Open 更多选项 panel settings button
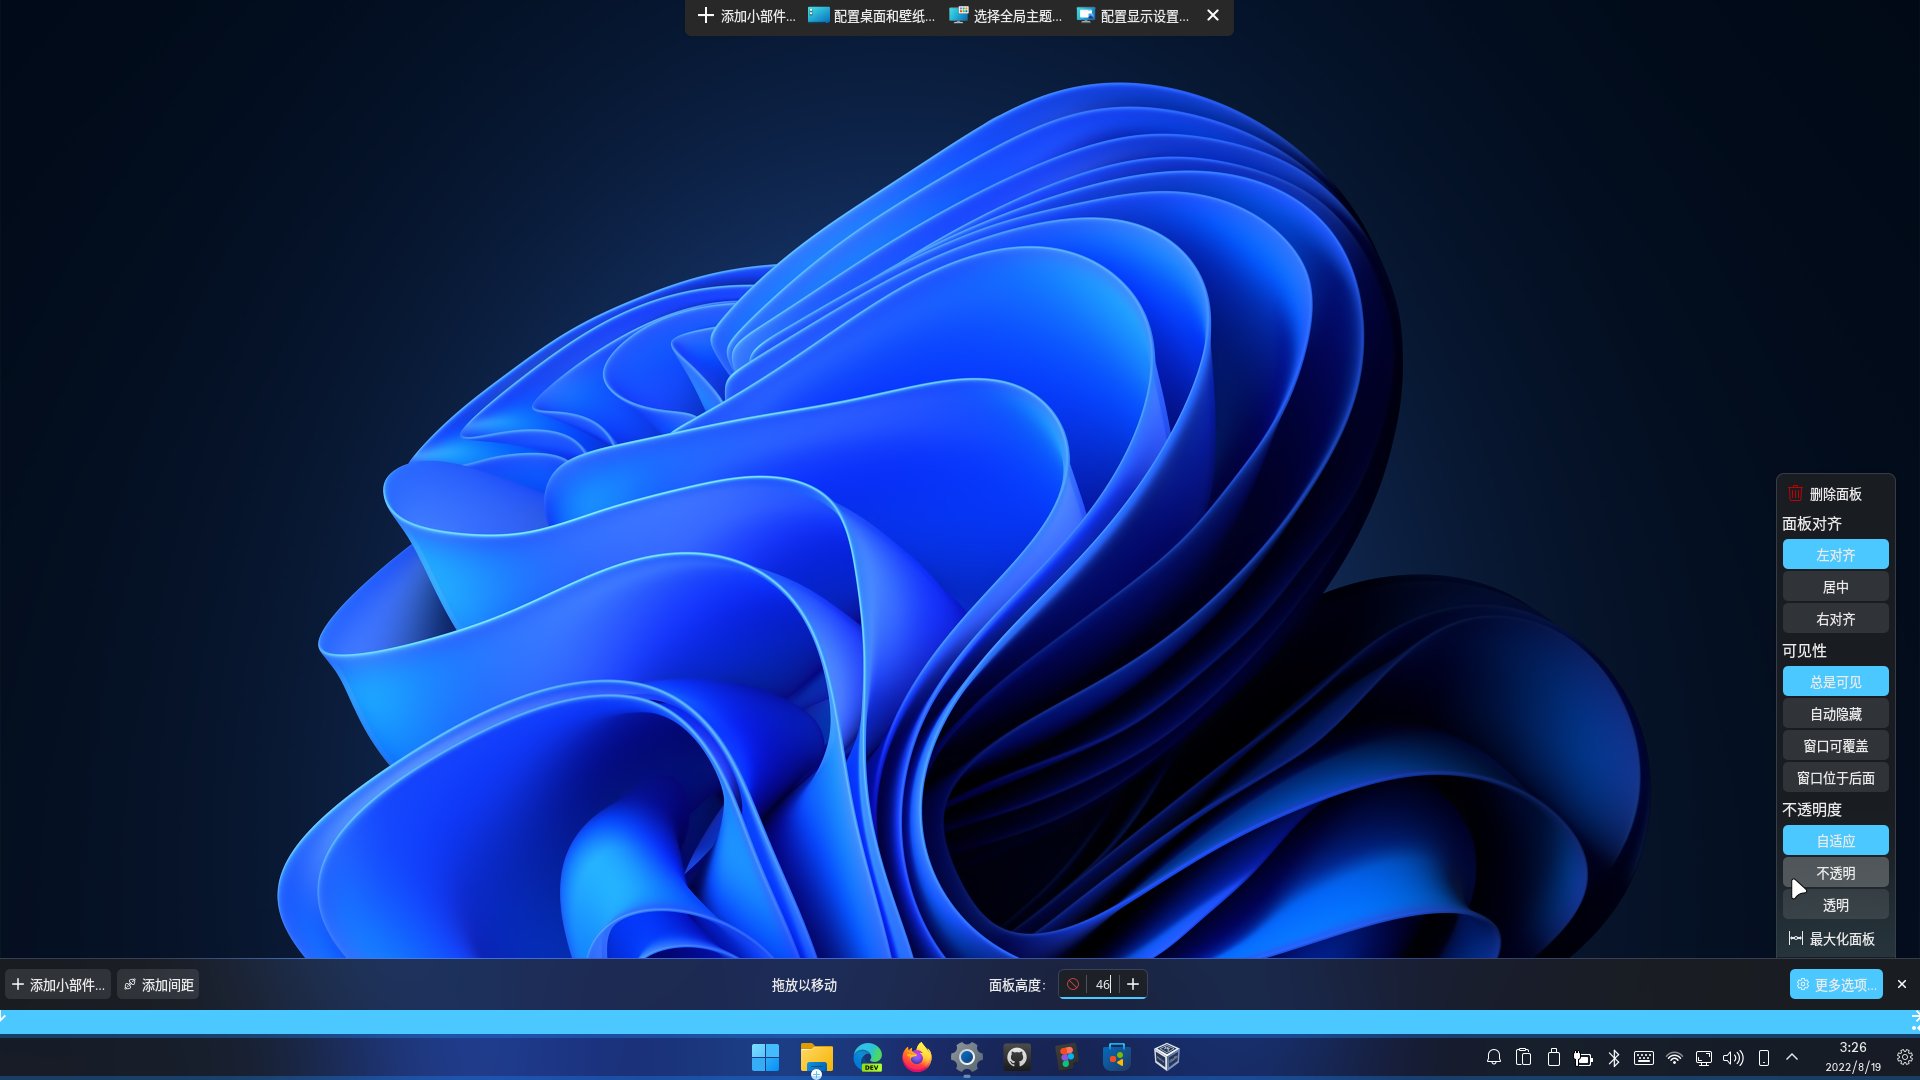The width and height of the screenshot is (1920, 1080). 1836,984
